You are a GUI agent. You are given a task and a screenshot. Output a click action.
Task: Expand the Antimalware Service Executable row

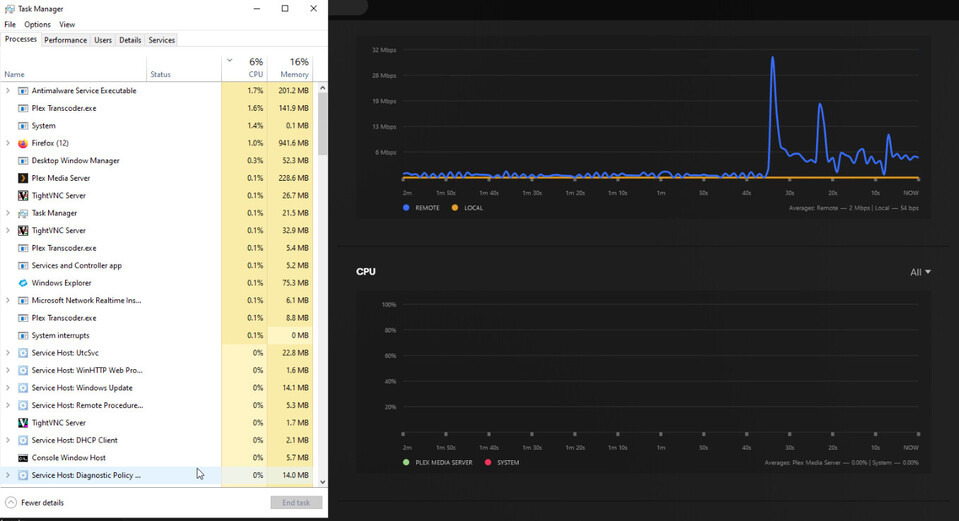point(7,91)
